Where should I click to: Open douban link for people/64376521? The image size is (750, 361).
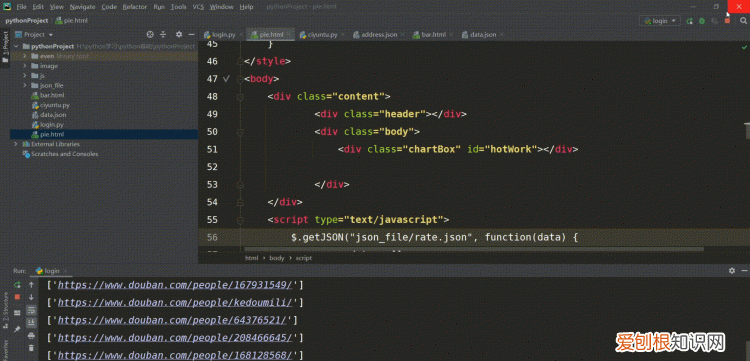[x=172, y=320]
